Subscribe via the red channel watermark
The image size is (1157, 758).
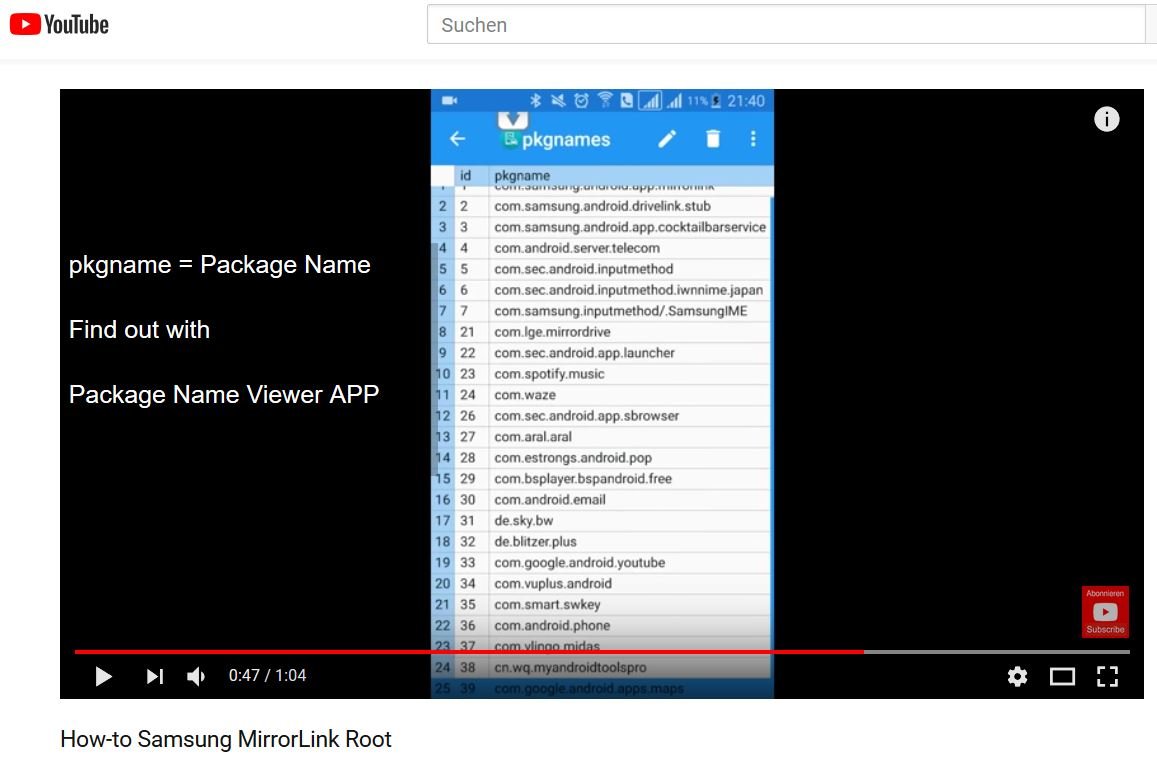pyautogui.click(x=1105, y=612)
